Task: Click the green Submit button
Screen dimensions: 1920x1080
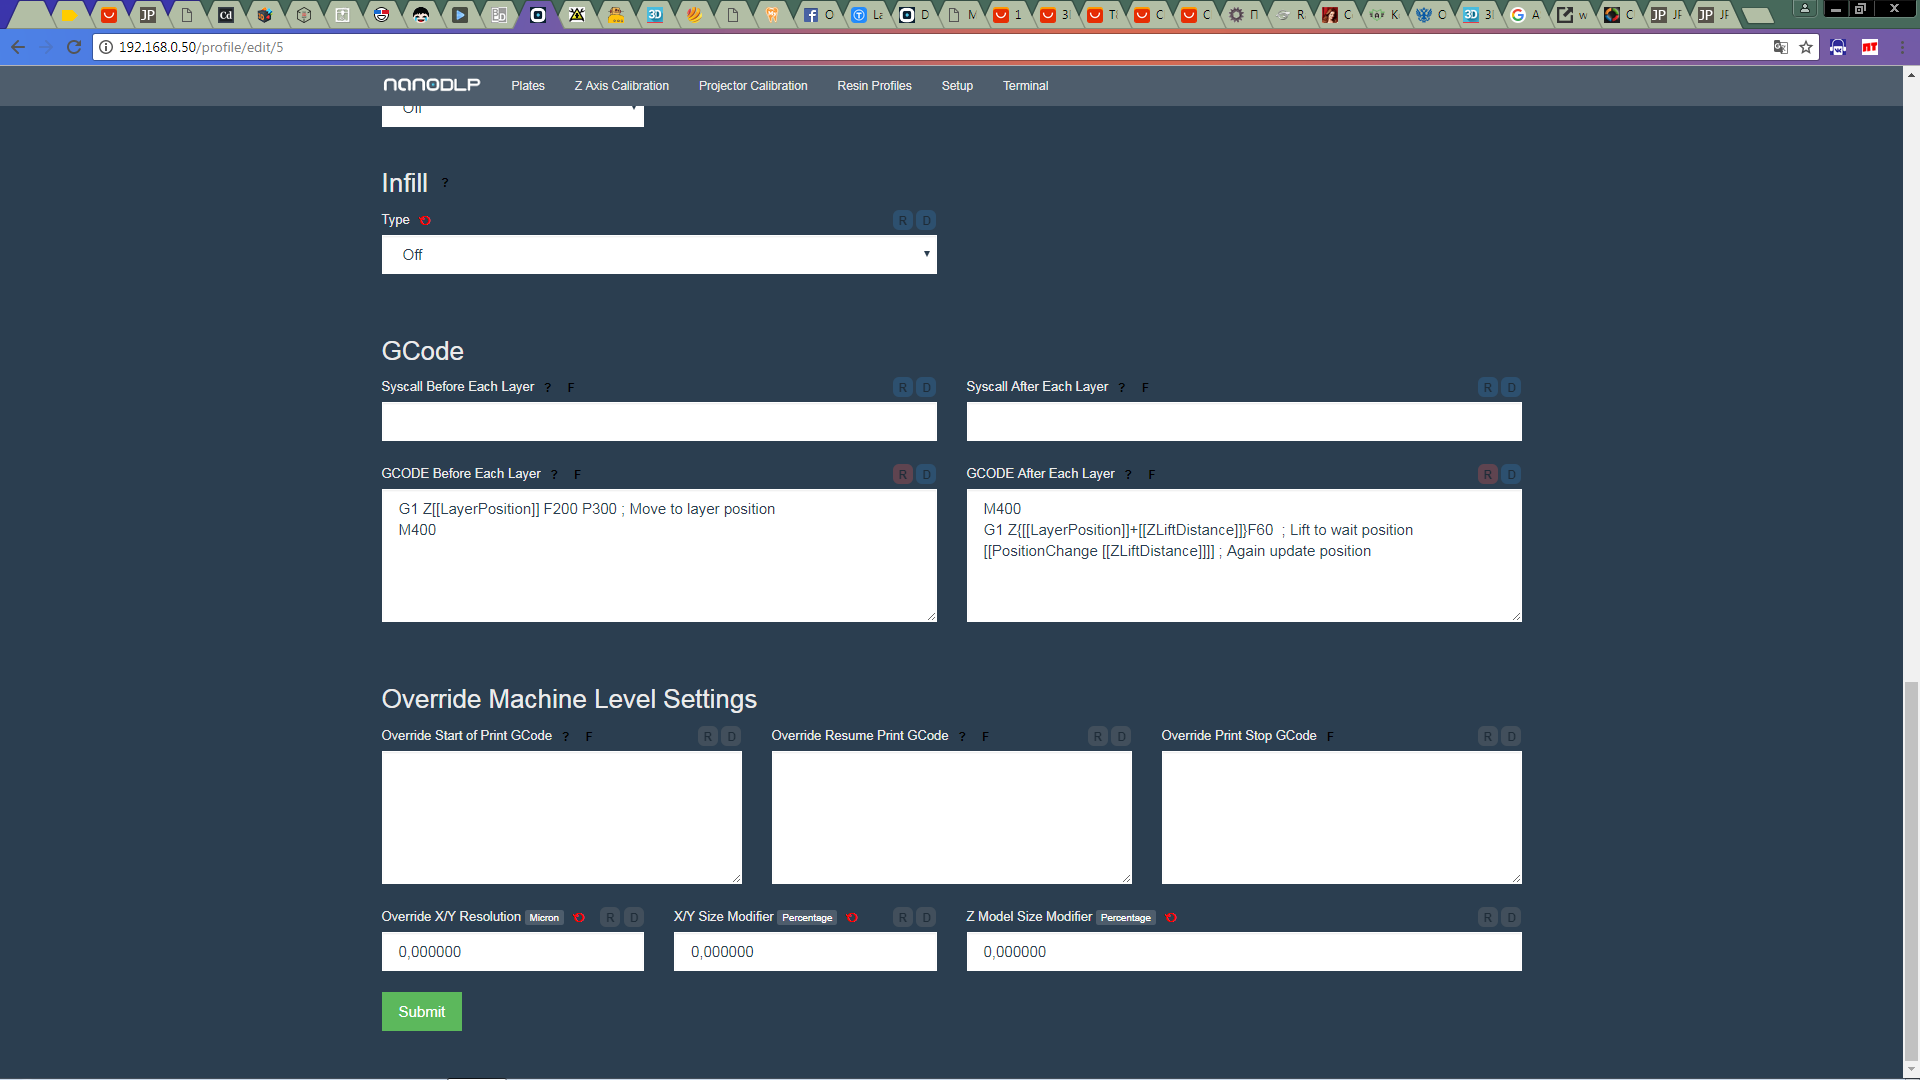Action: (421, 1012)
